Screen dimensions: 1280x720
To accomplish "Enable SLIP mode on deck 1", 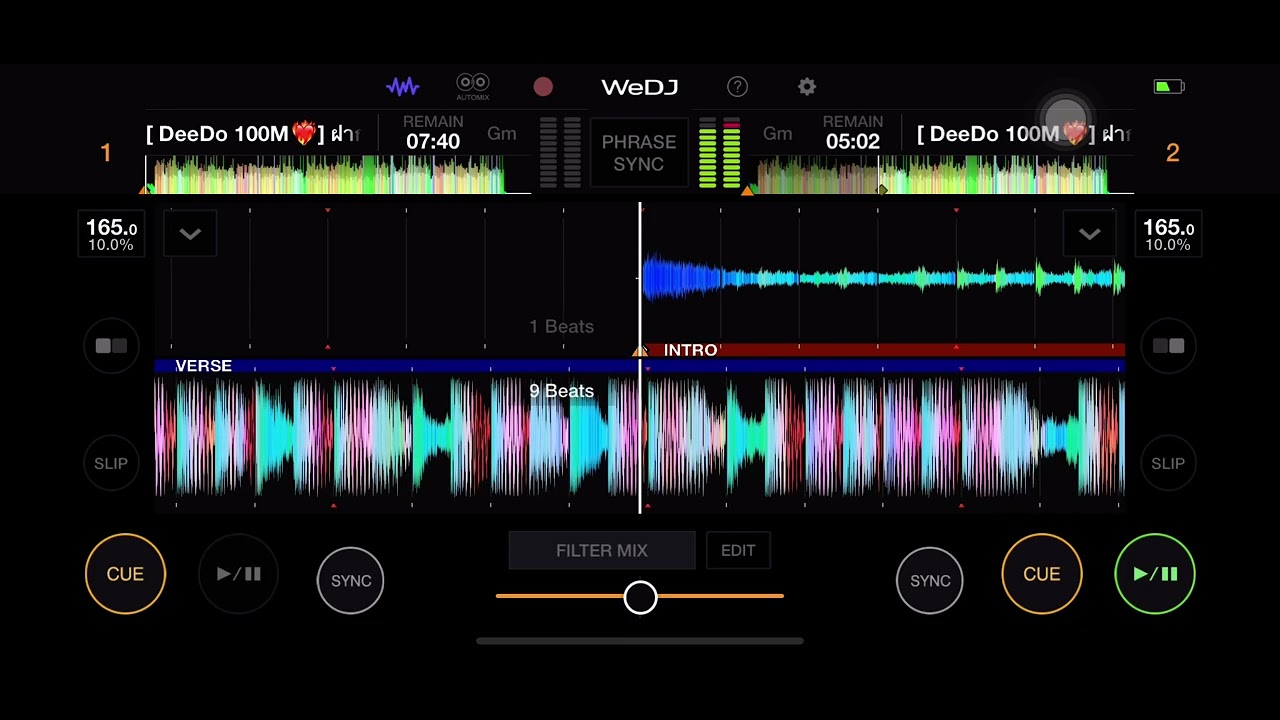I will [111, 464].
